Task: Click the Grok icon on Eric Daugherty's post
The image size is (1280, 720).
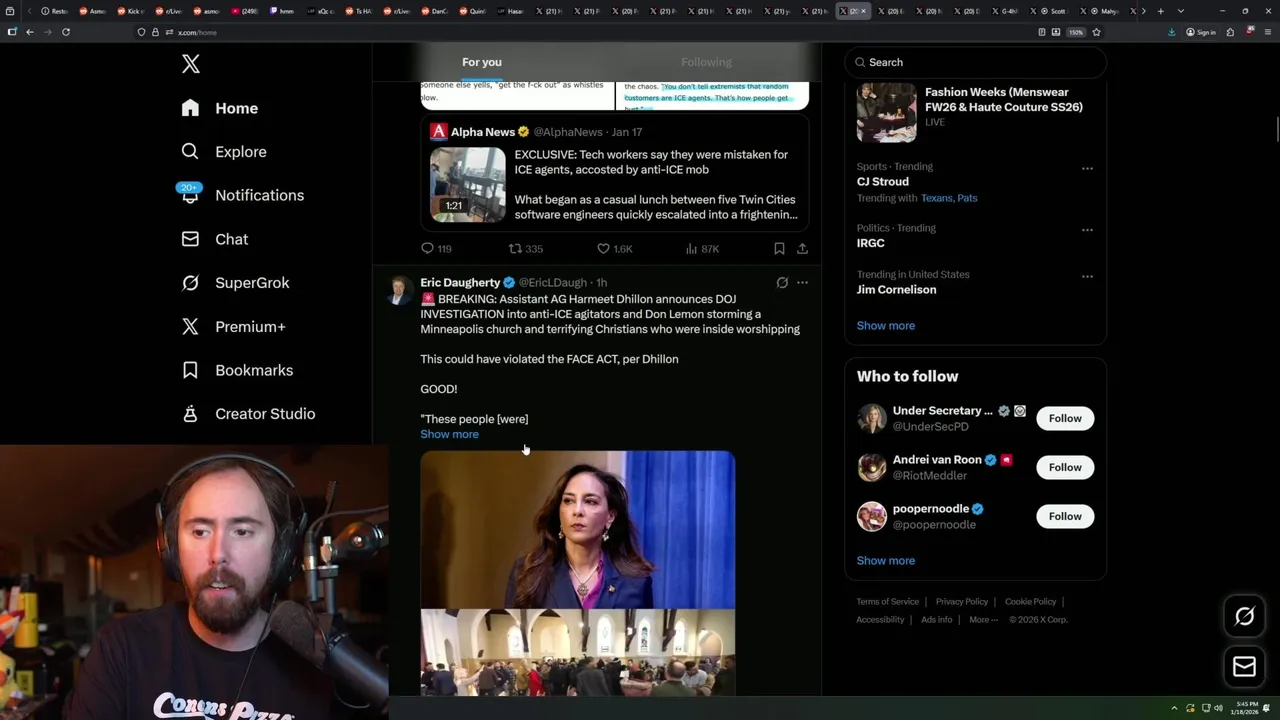Action: pos(782,283)
